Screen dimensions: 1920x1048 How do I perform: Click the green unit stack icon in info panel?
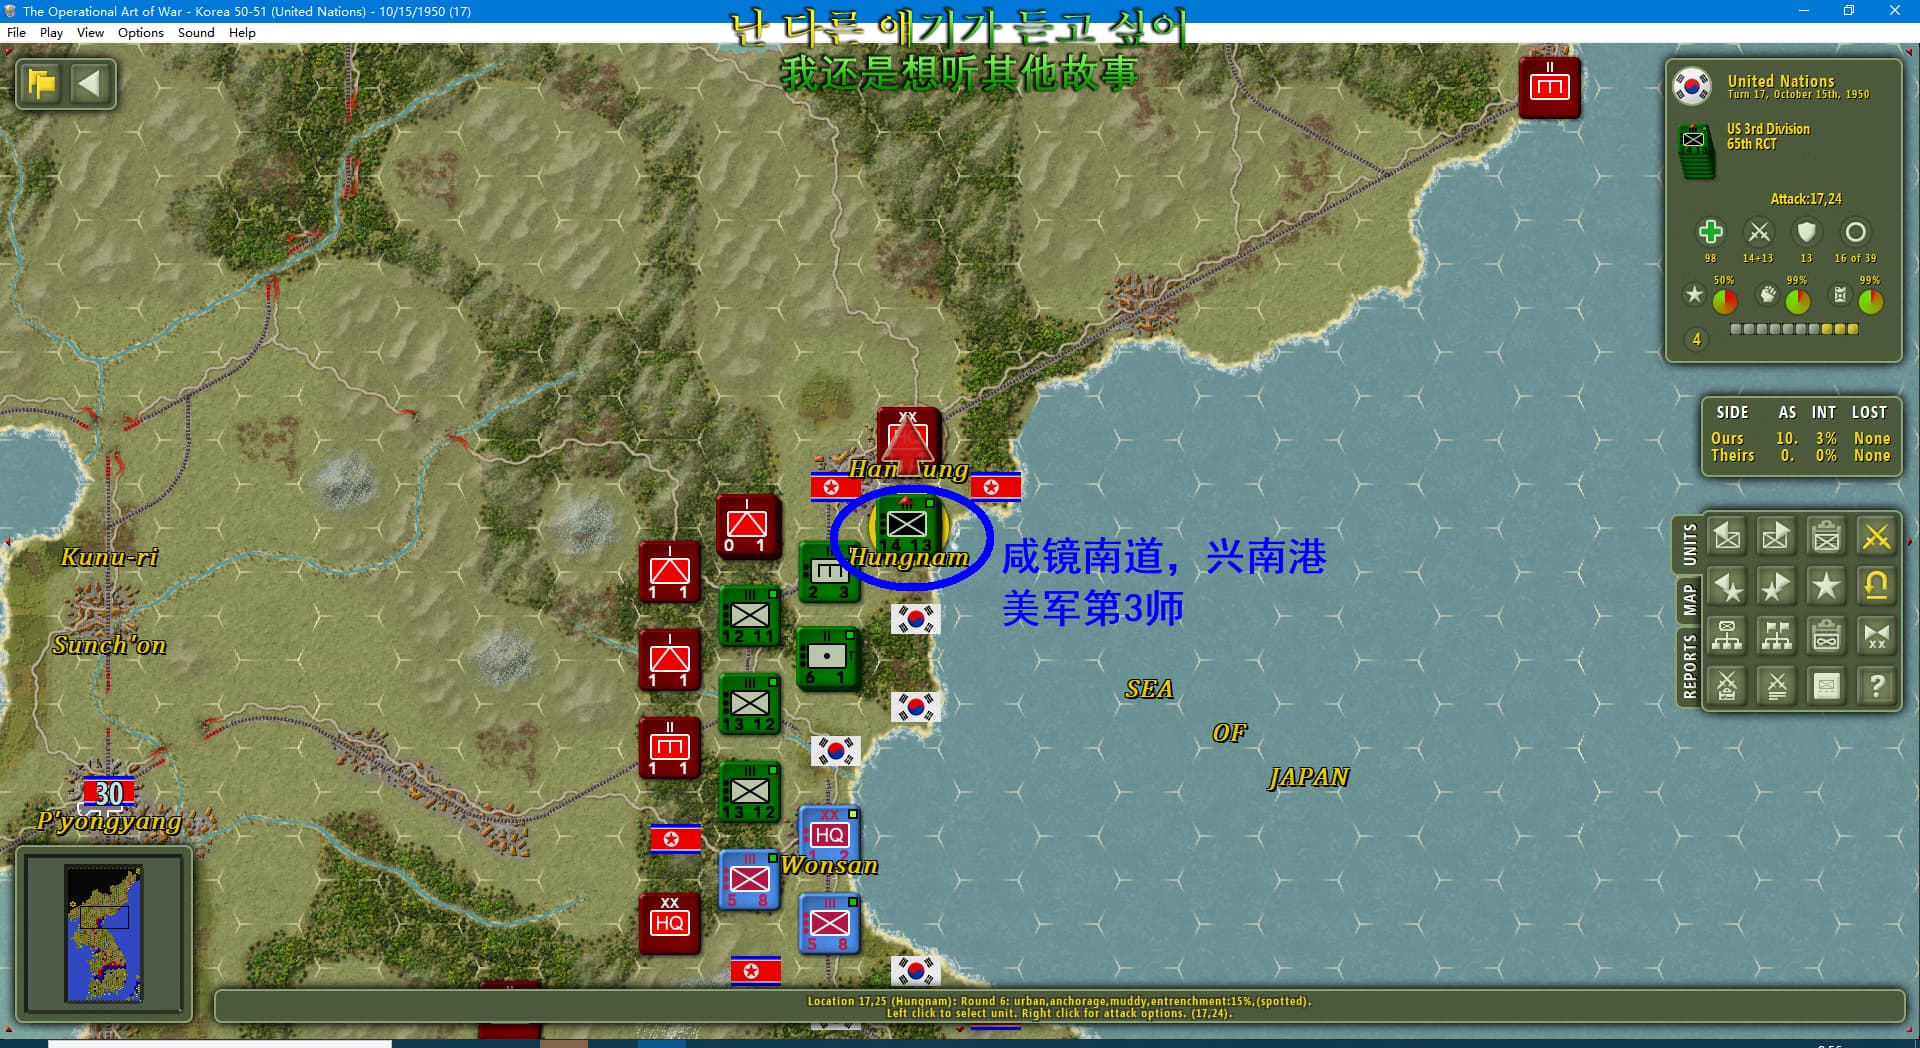tap(1695, 150)
